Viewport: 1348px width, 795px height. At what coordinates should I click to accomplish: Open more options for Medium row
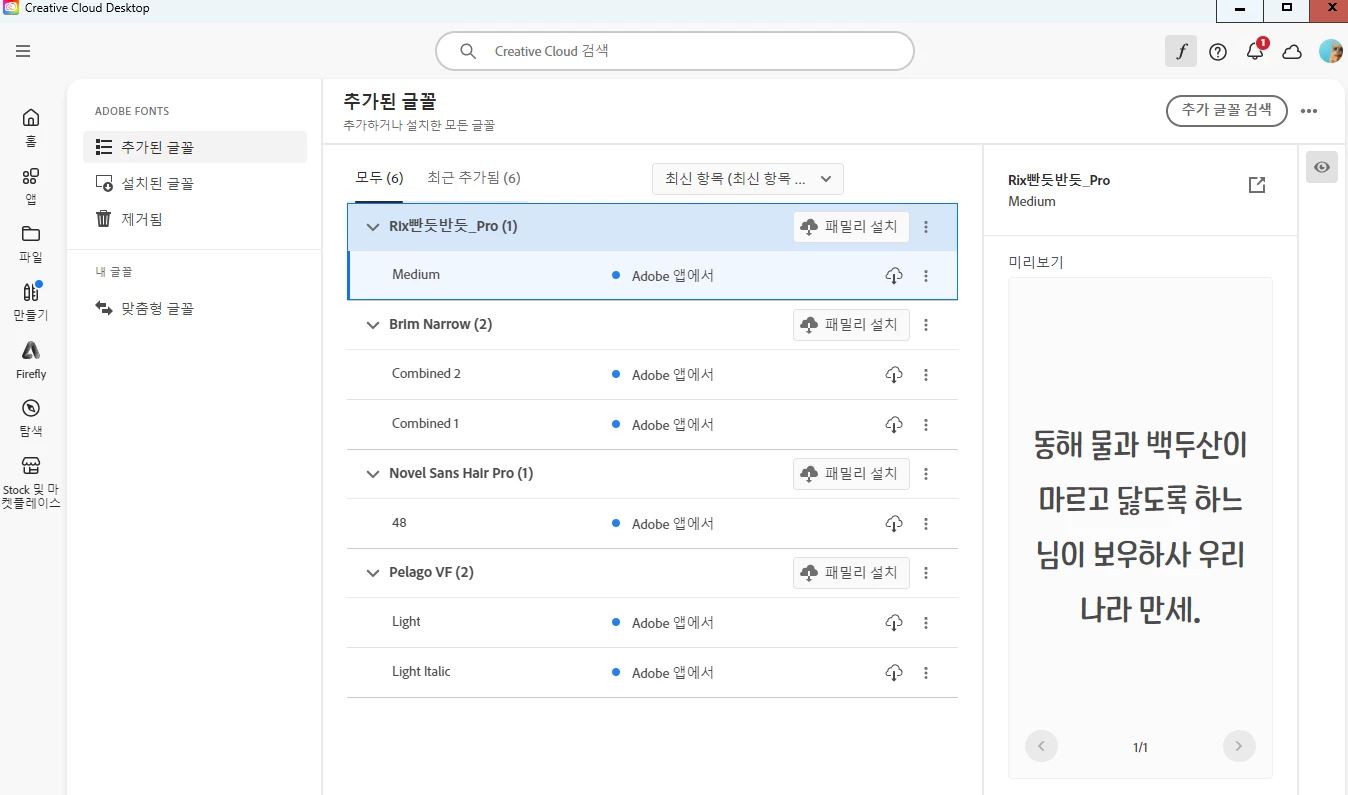coord(926,275)
